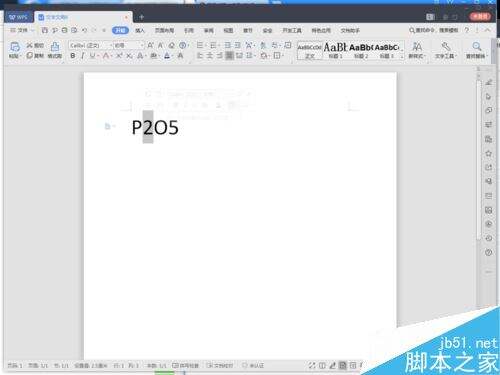This screenshot has height=375, width=500.
Task: Click the Paste icon in the ribbon
Action: pos(15,47)
